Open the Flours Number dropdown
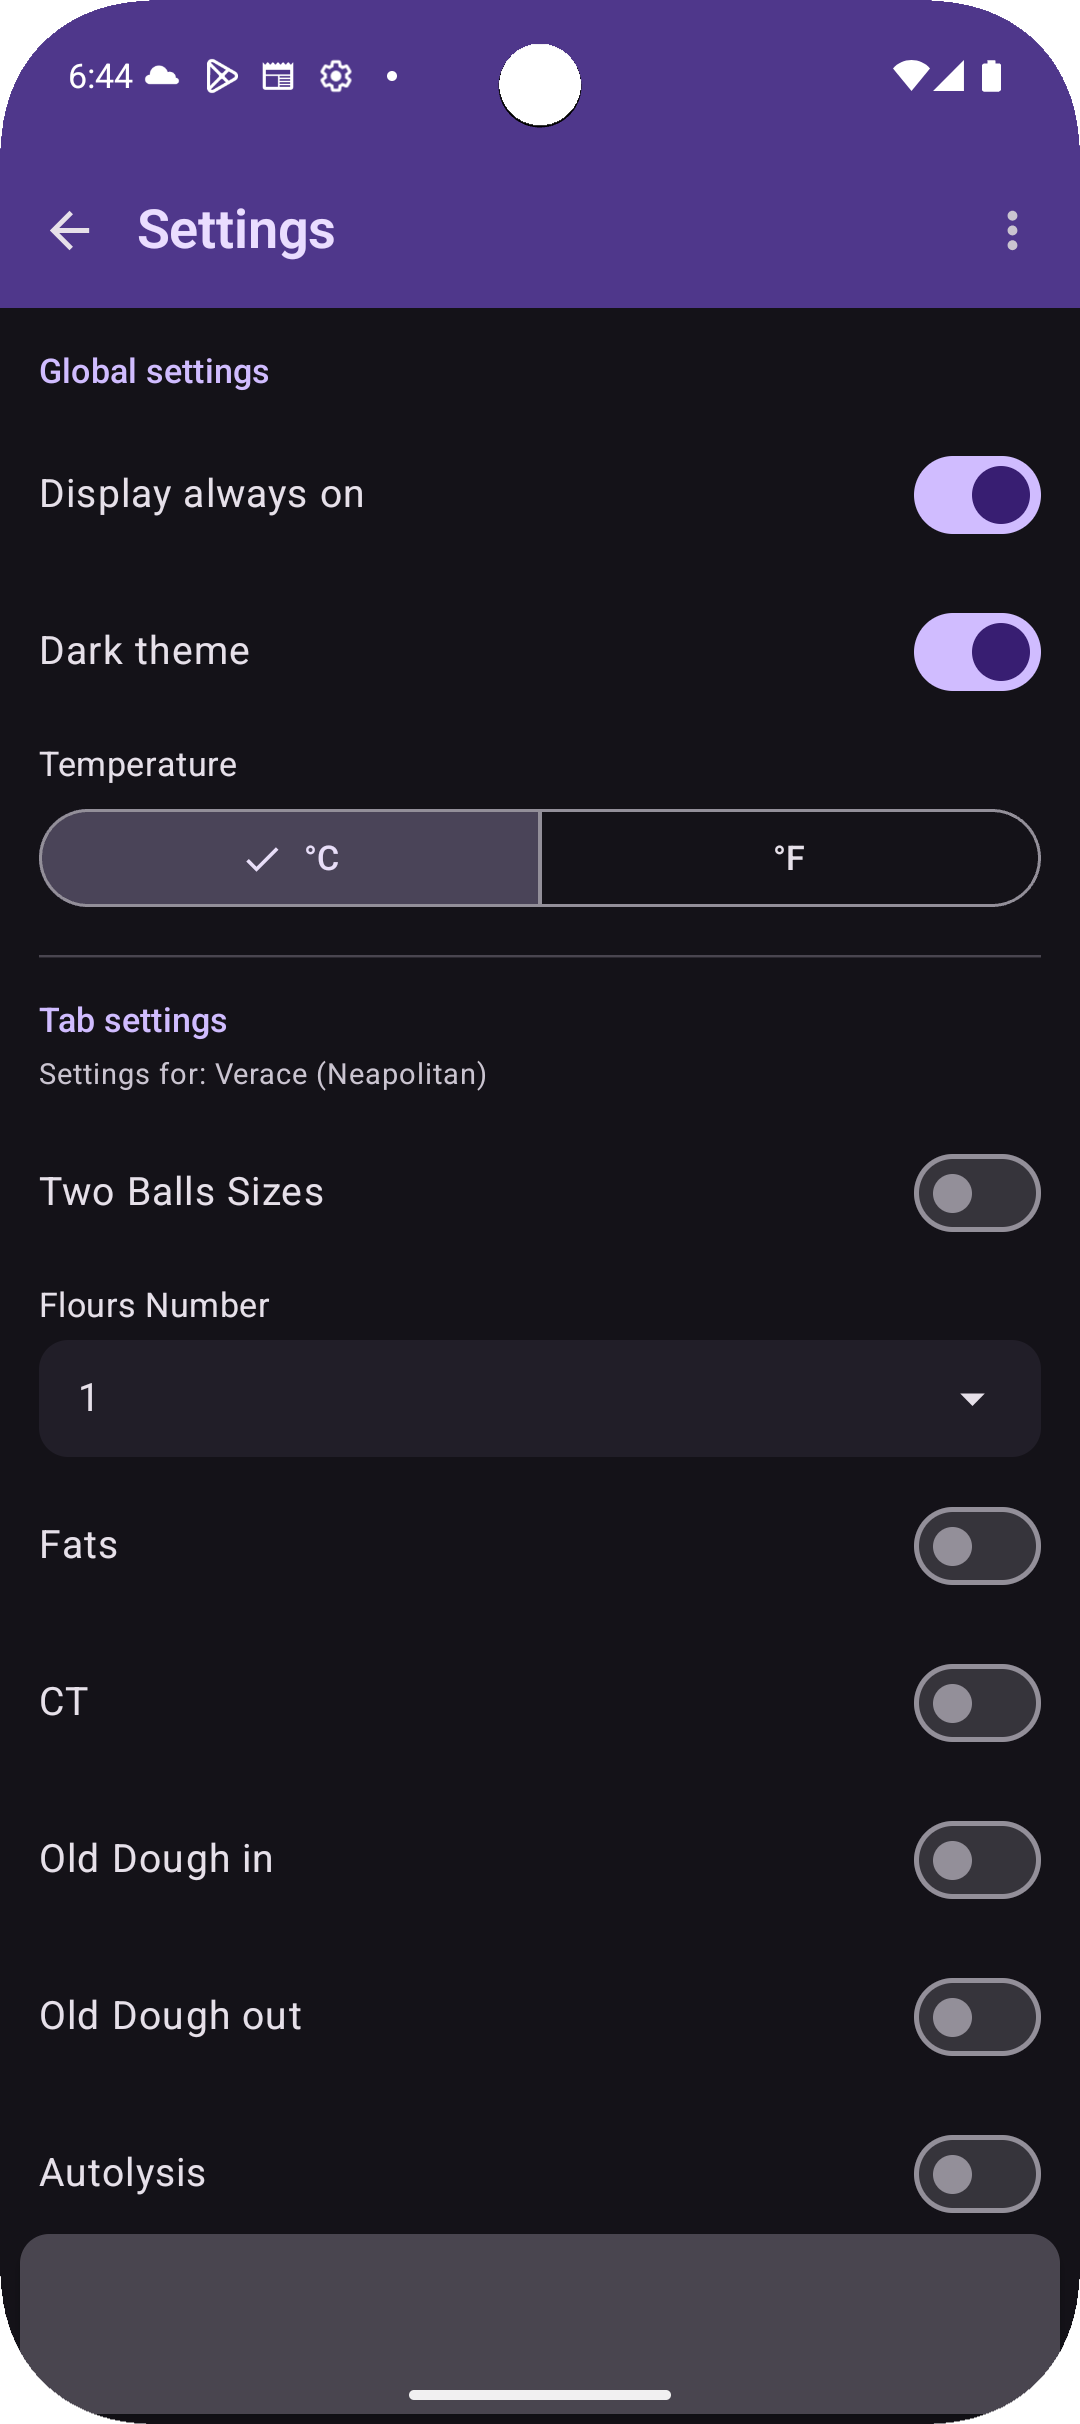 (540, 1398)
